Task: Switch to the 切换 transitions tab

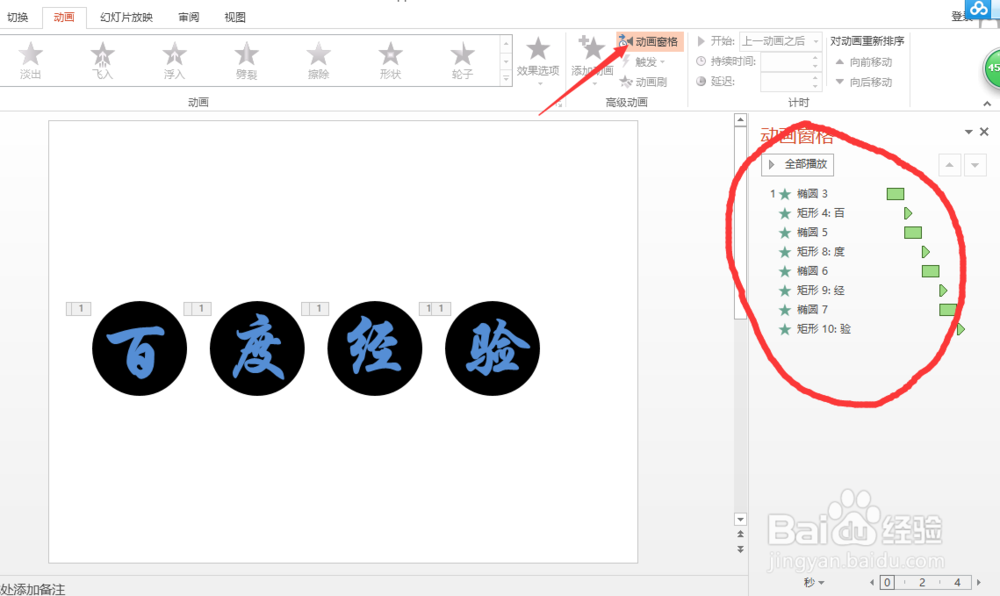Action: 17,17
